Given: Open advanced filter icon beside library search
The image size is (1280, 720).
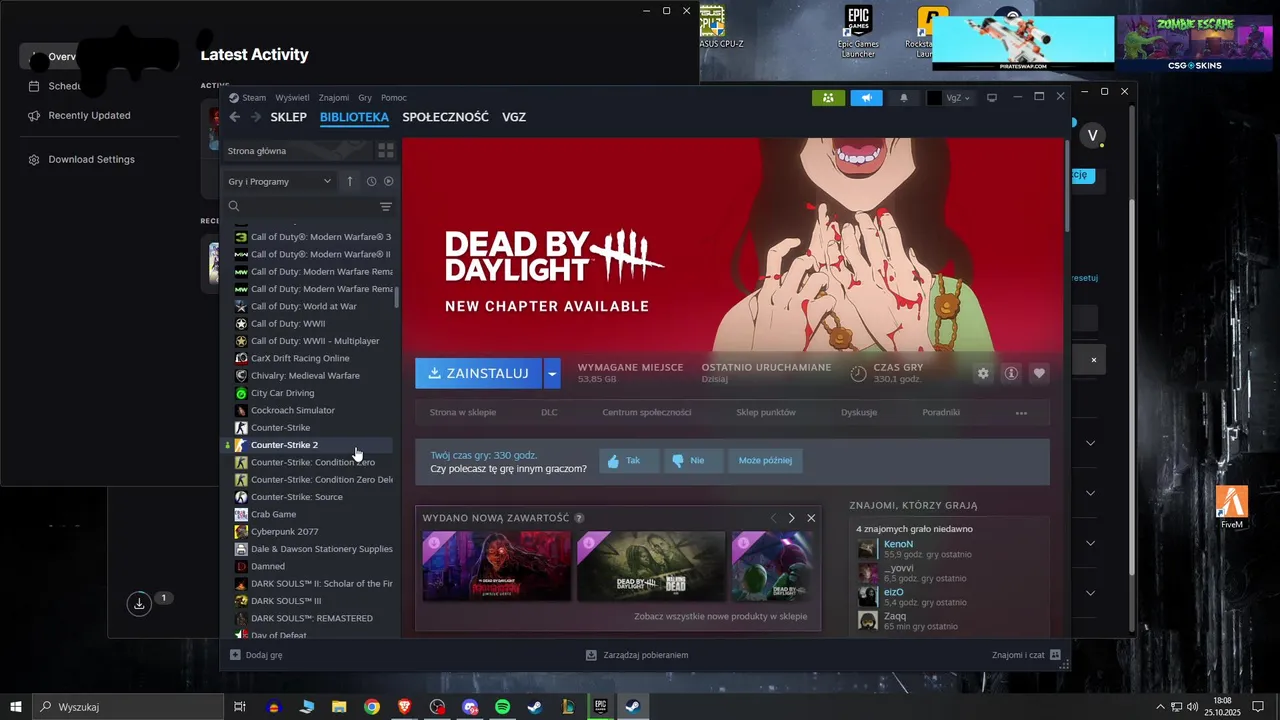Looking at the screenshot, I should tap(386, 207).
